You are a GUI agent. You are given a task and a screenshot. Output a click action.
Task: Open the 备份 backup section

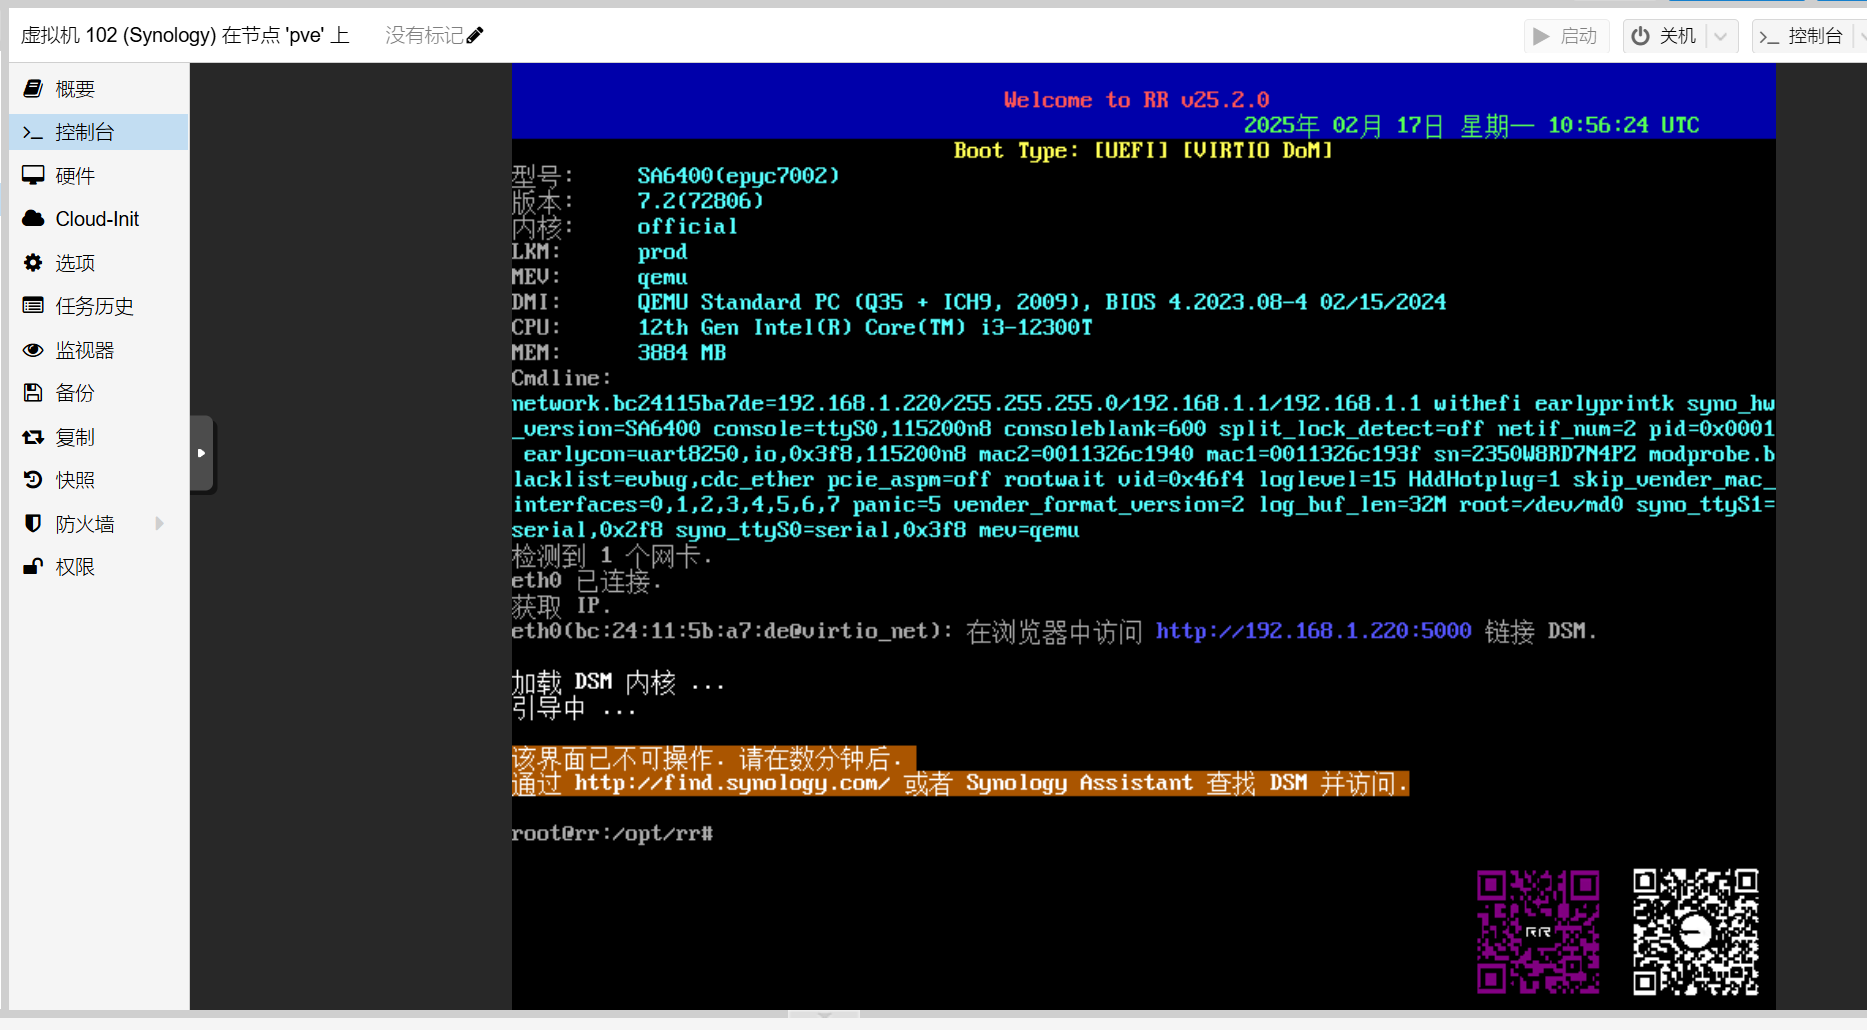click(x=99, y=393)
